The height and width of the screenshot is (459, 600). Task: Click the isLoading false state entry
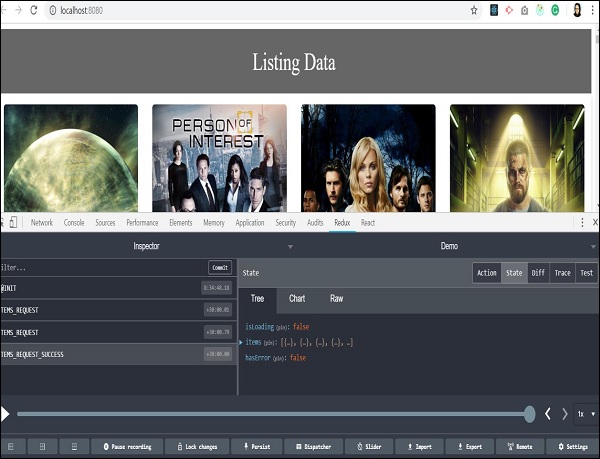click(x=277, y=327)
